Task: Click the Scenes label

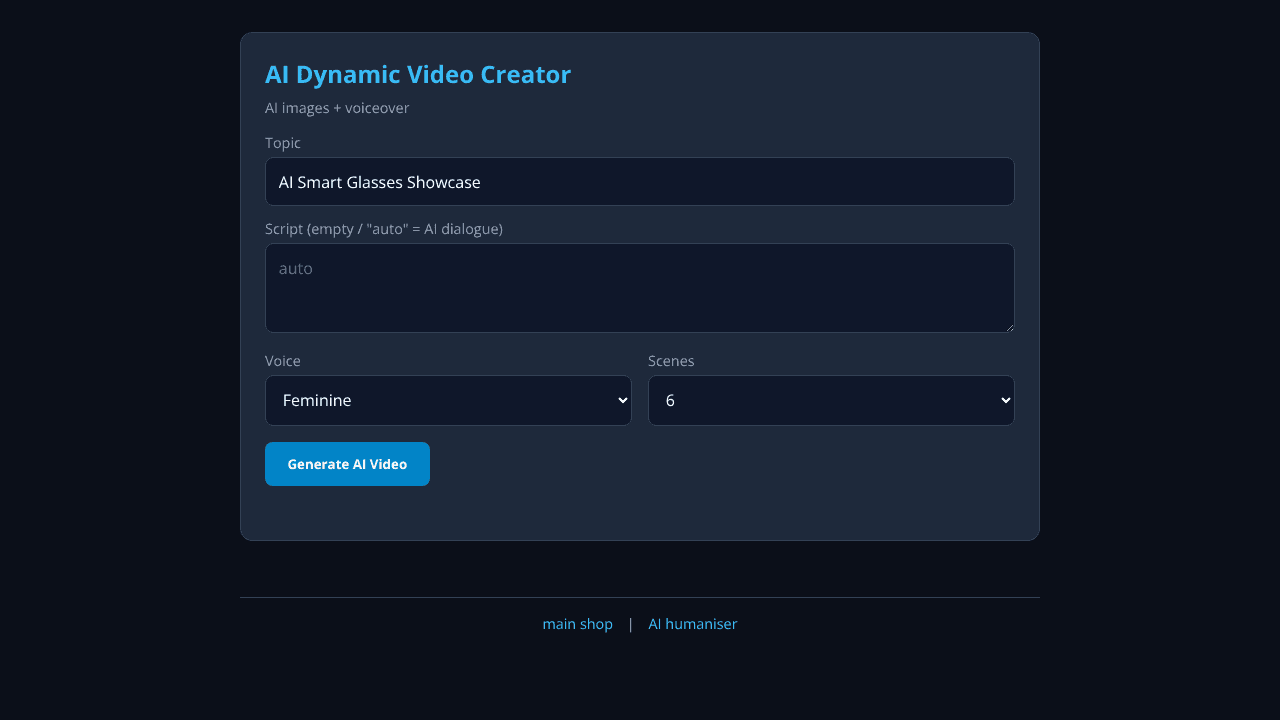Action: [671, 361]
